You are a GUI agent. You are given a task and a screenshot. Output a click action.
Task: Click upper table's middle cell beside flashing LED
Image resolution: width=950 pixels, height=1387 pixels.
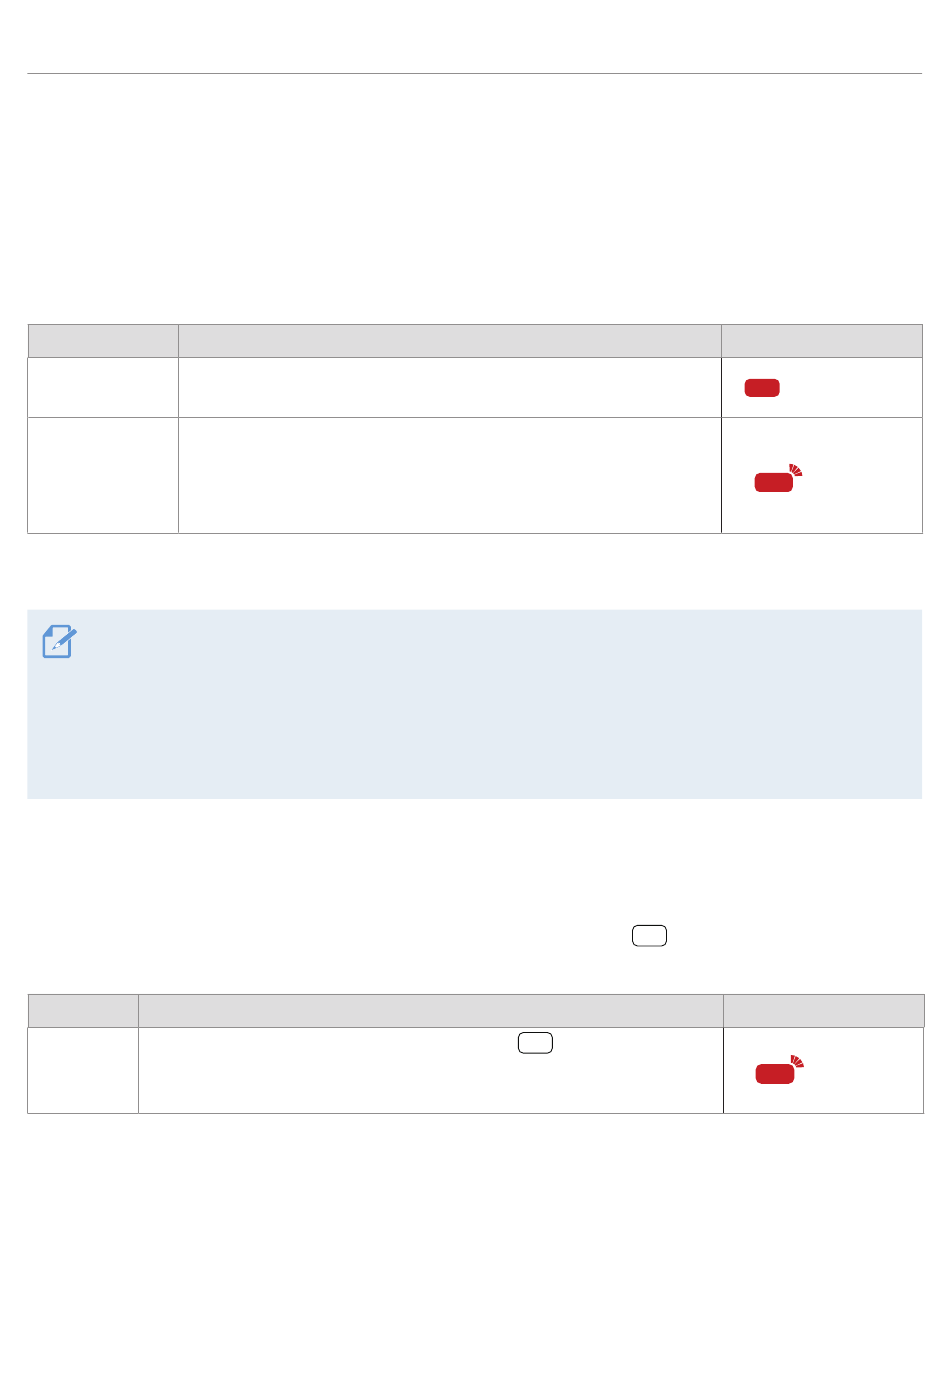450,476
